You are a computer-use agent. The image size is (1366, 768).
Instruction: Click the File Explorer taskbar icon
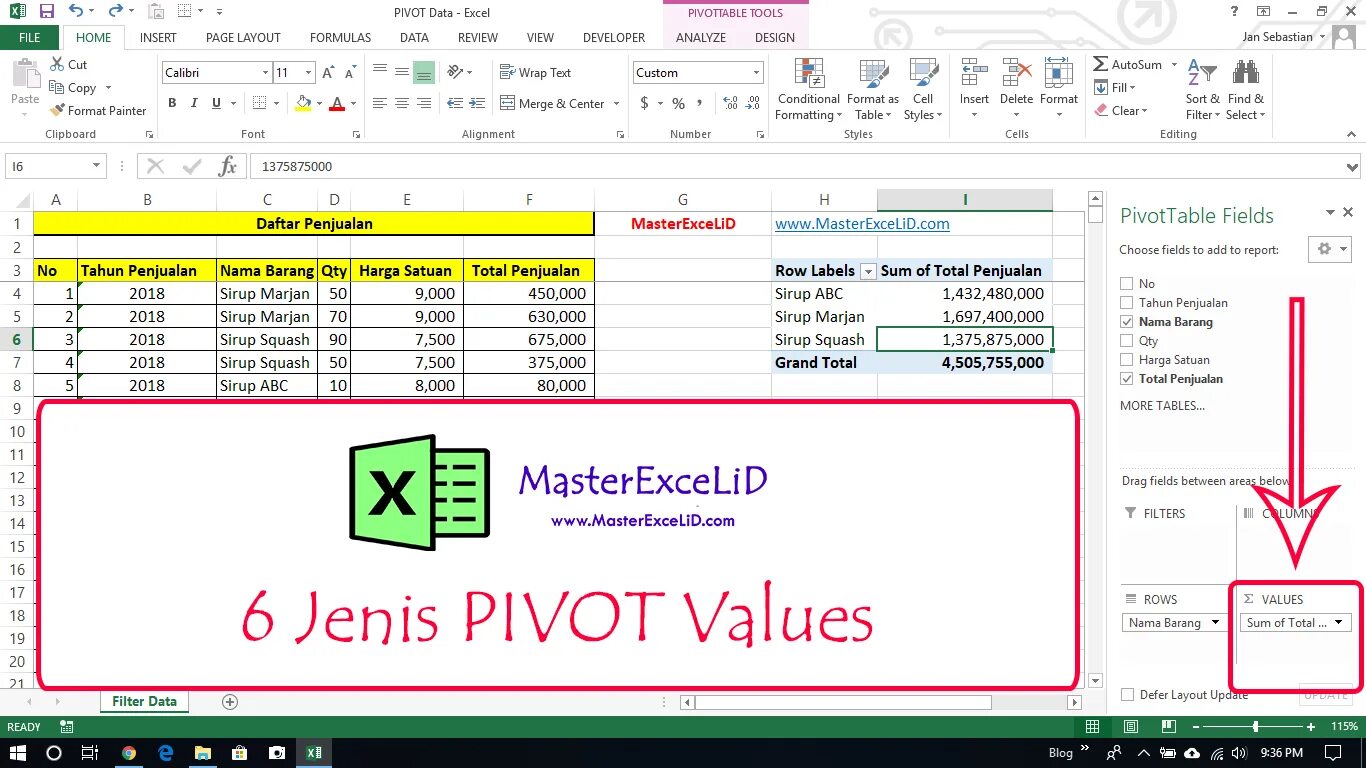click(x=202, y=753)
